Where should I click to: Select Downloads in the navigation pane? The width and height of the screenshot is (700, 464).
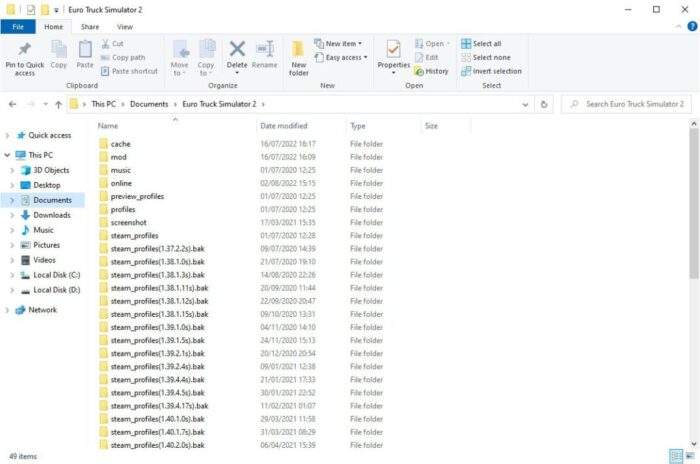(x=52, y=215)
